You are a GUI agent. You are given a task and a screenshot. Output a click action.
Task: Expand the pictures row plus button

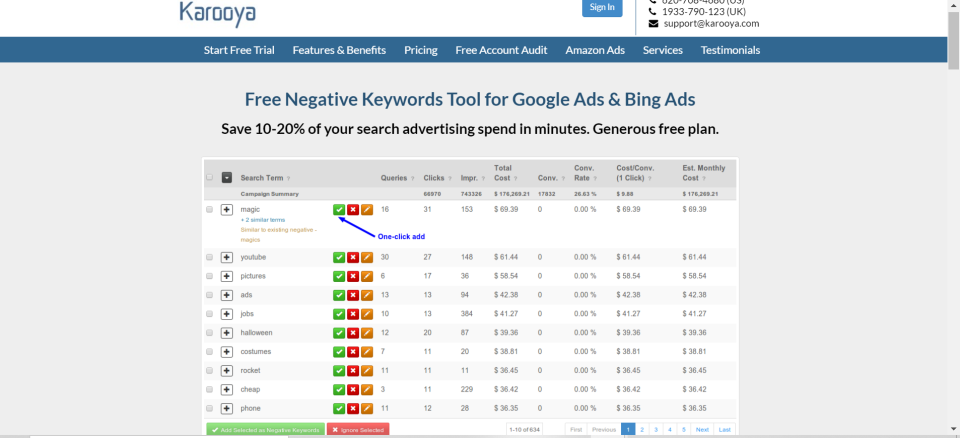[x=227, y=276]
